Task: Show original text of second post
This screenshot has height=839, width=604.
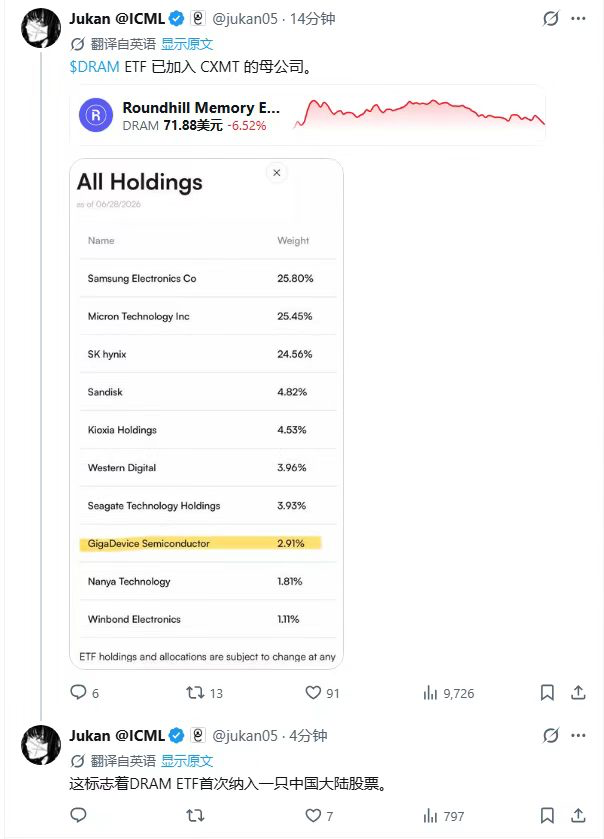Action: (x=187, y=761)
